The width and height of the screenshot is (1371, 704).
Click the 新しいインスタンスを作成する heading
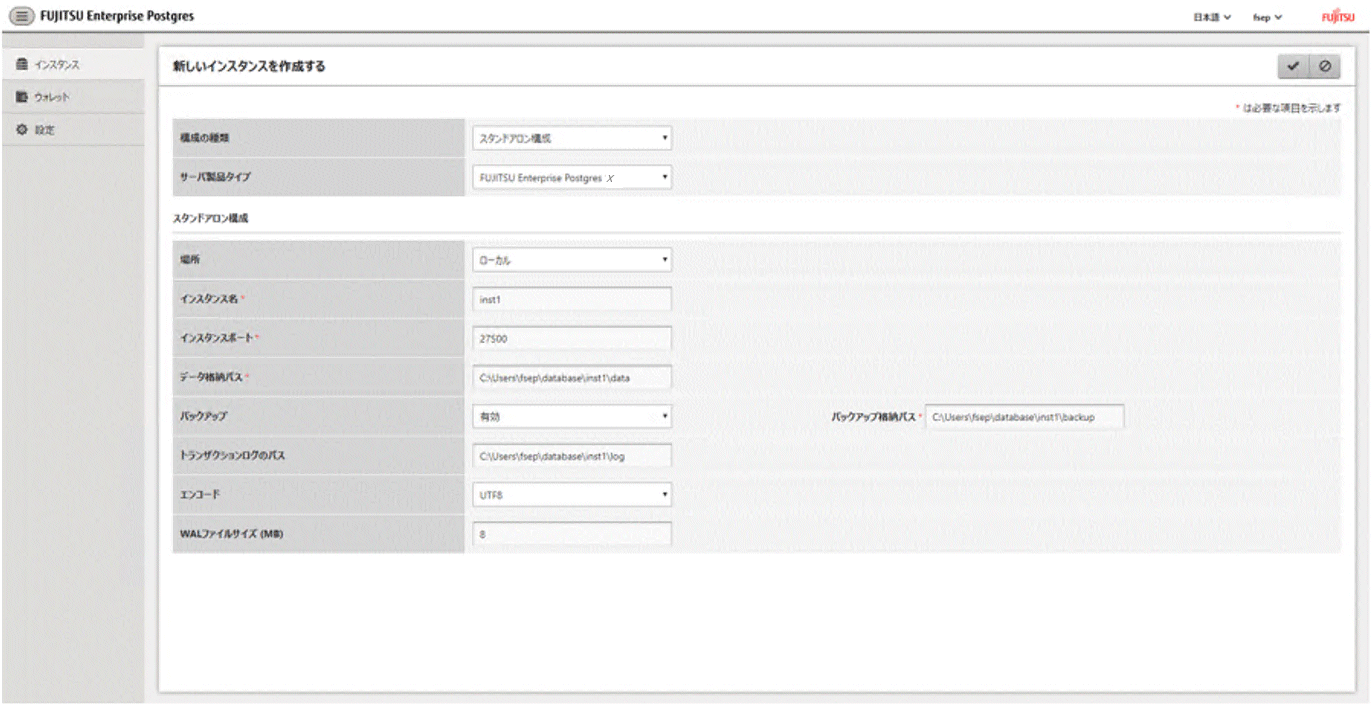250,67
